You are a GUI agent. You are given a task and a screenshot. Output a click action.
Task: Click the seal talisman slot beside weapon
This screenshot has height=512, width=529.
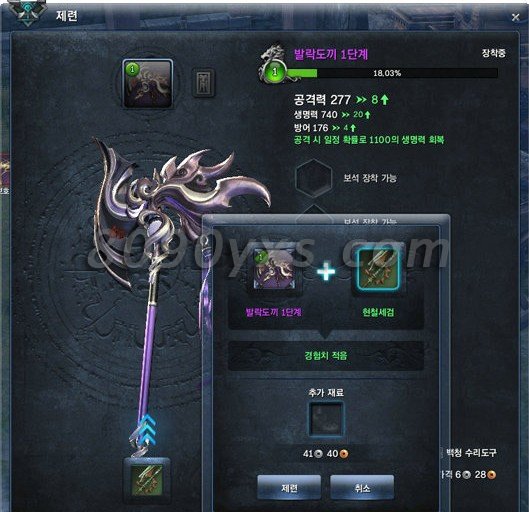pyautogui.click(x=203, y=83)
